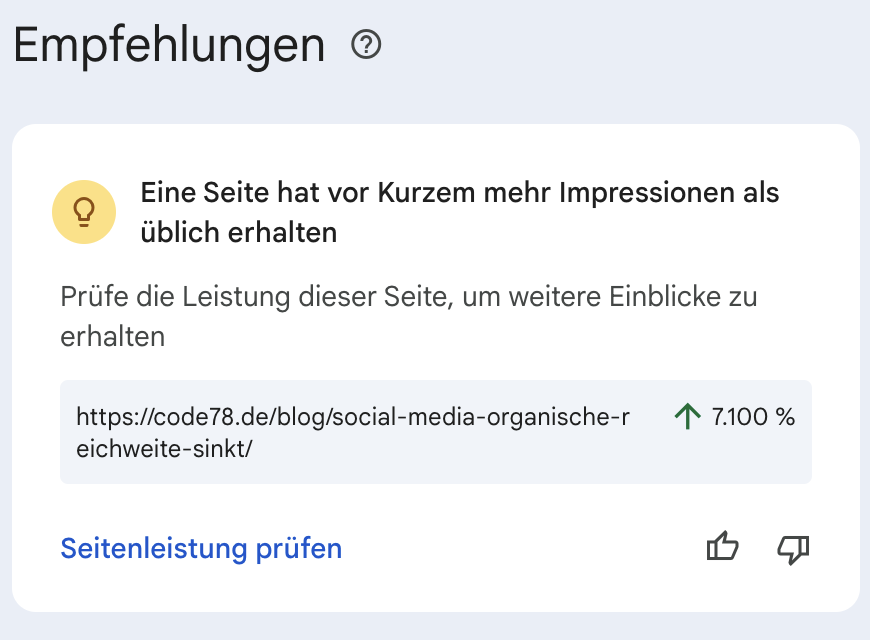Click the circular yellow badge around the lightbulb
The height and width of the screenshot is (640, 870).
coord(84,212)
